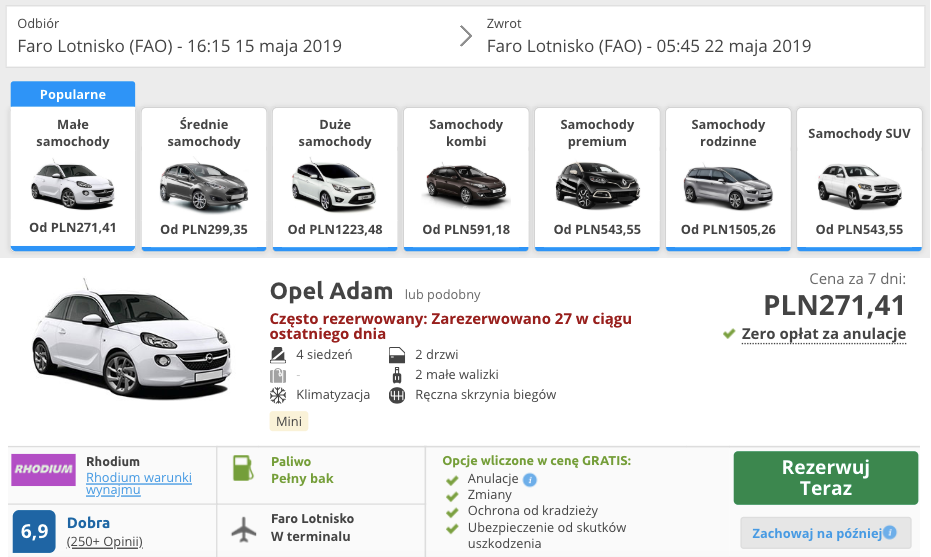Viewport: 931px width, 557px height.
Task: Select the Samochody rodzinne category
Action: pyautogui.click(x=728, y=178)
